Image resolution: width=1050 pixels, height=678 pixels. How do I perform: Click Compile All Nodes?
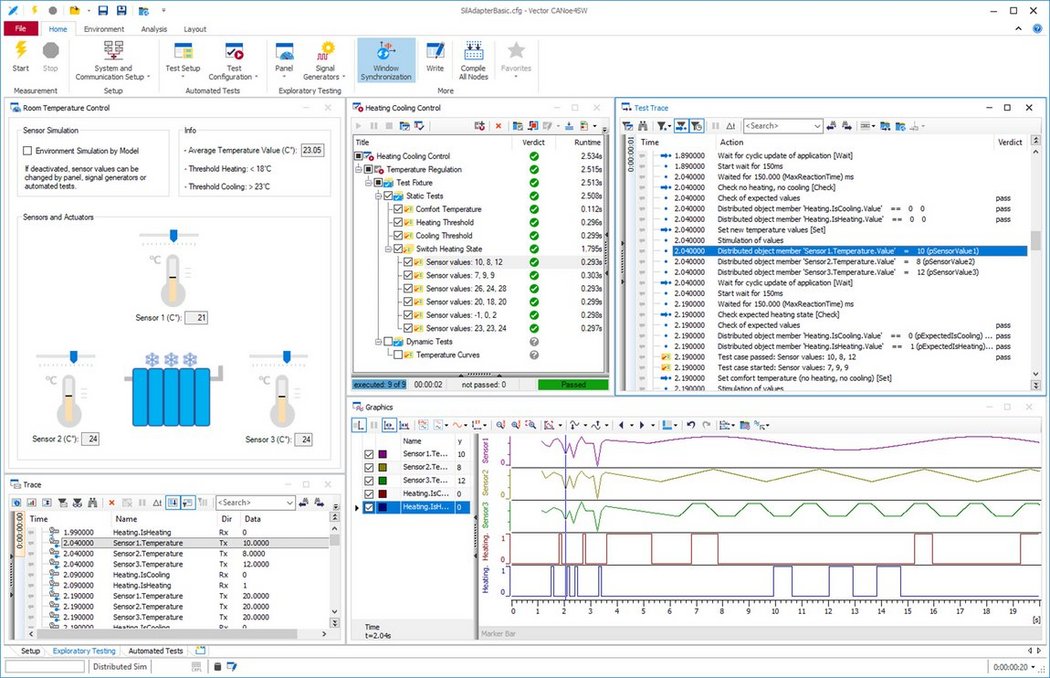tap(473, 60)
